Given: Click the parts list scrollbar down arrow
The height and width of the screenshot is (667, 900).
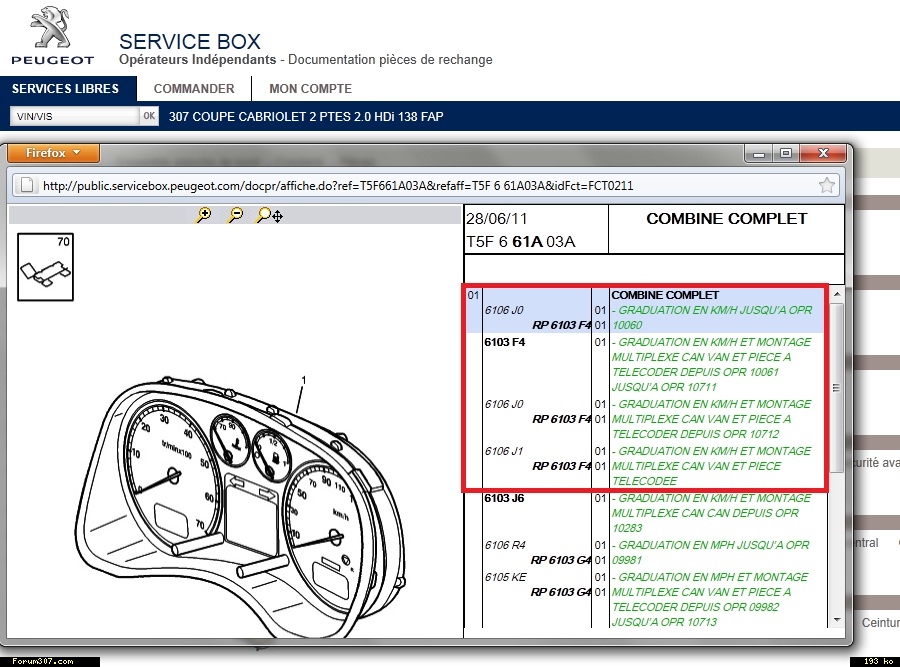Looking at the screenshot, I should point(836,620).
